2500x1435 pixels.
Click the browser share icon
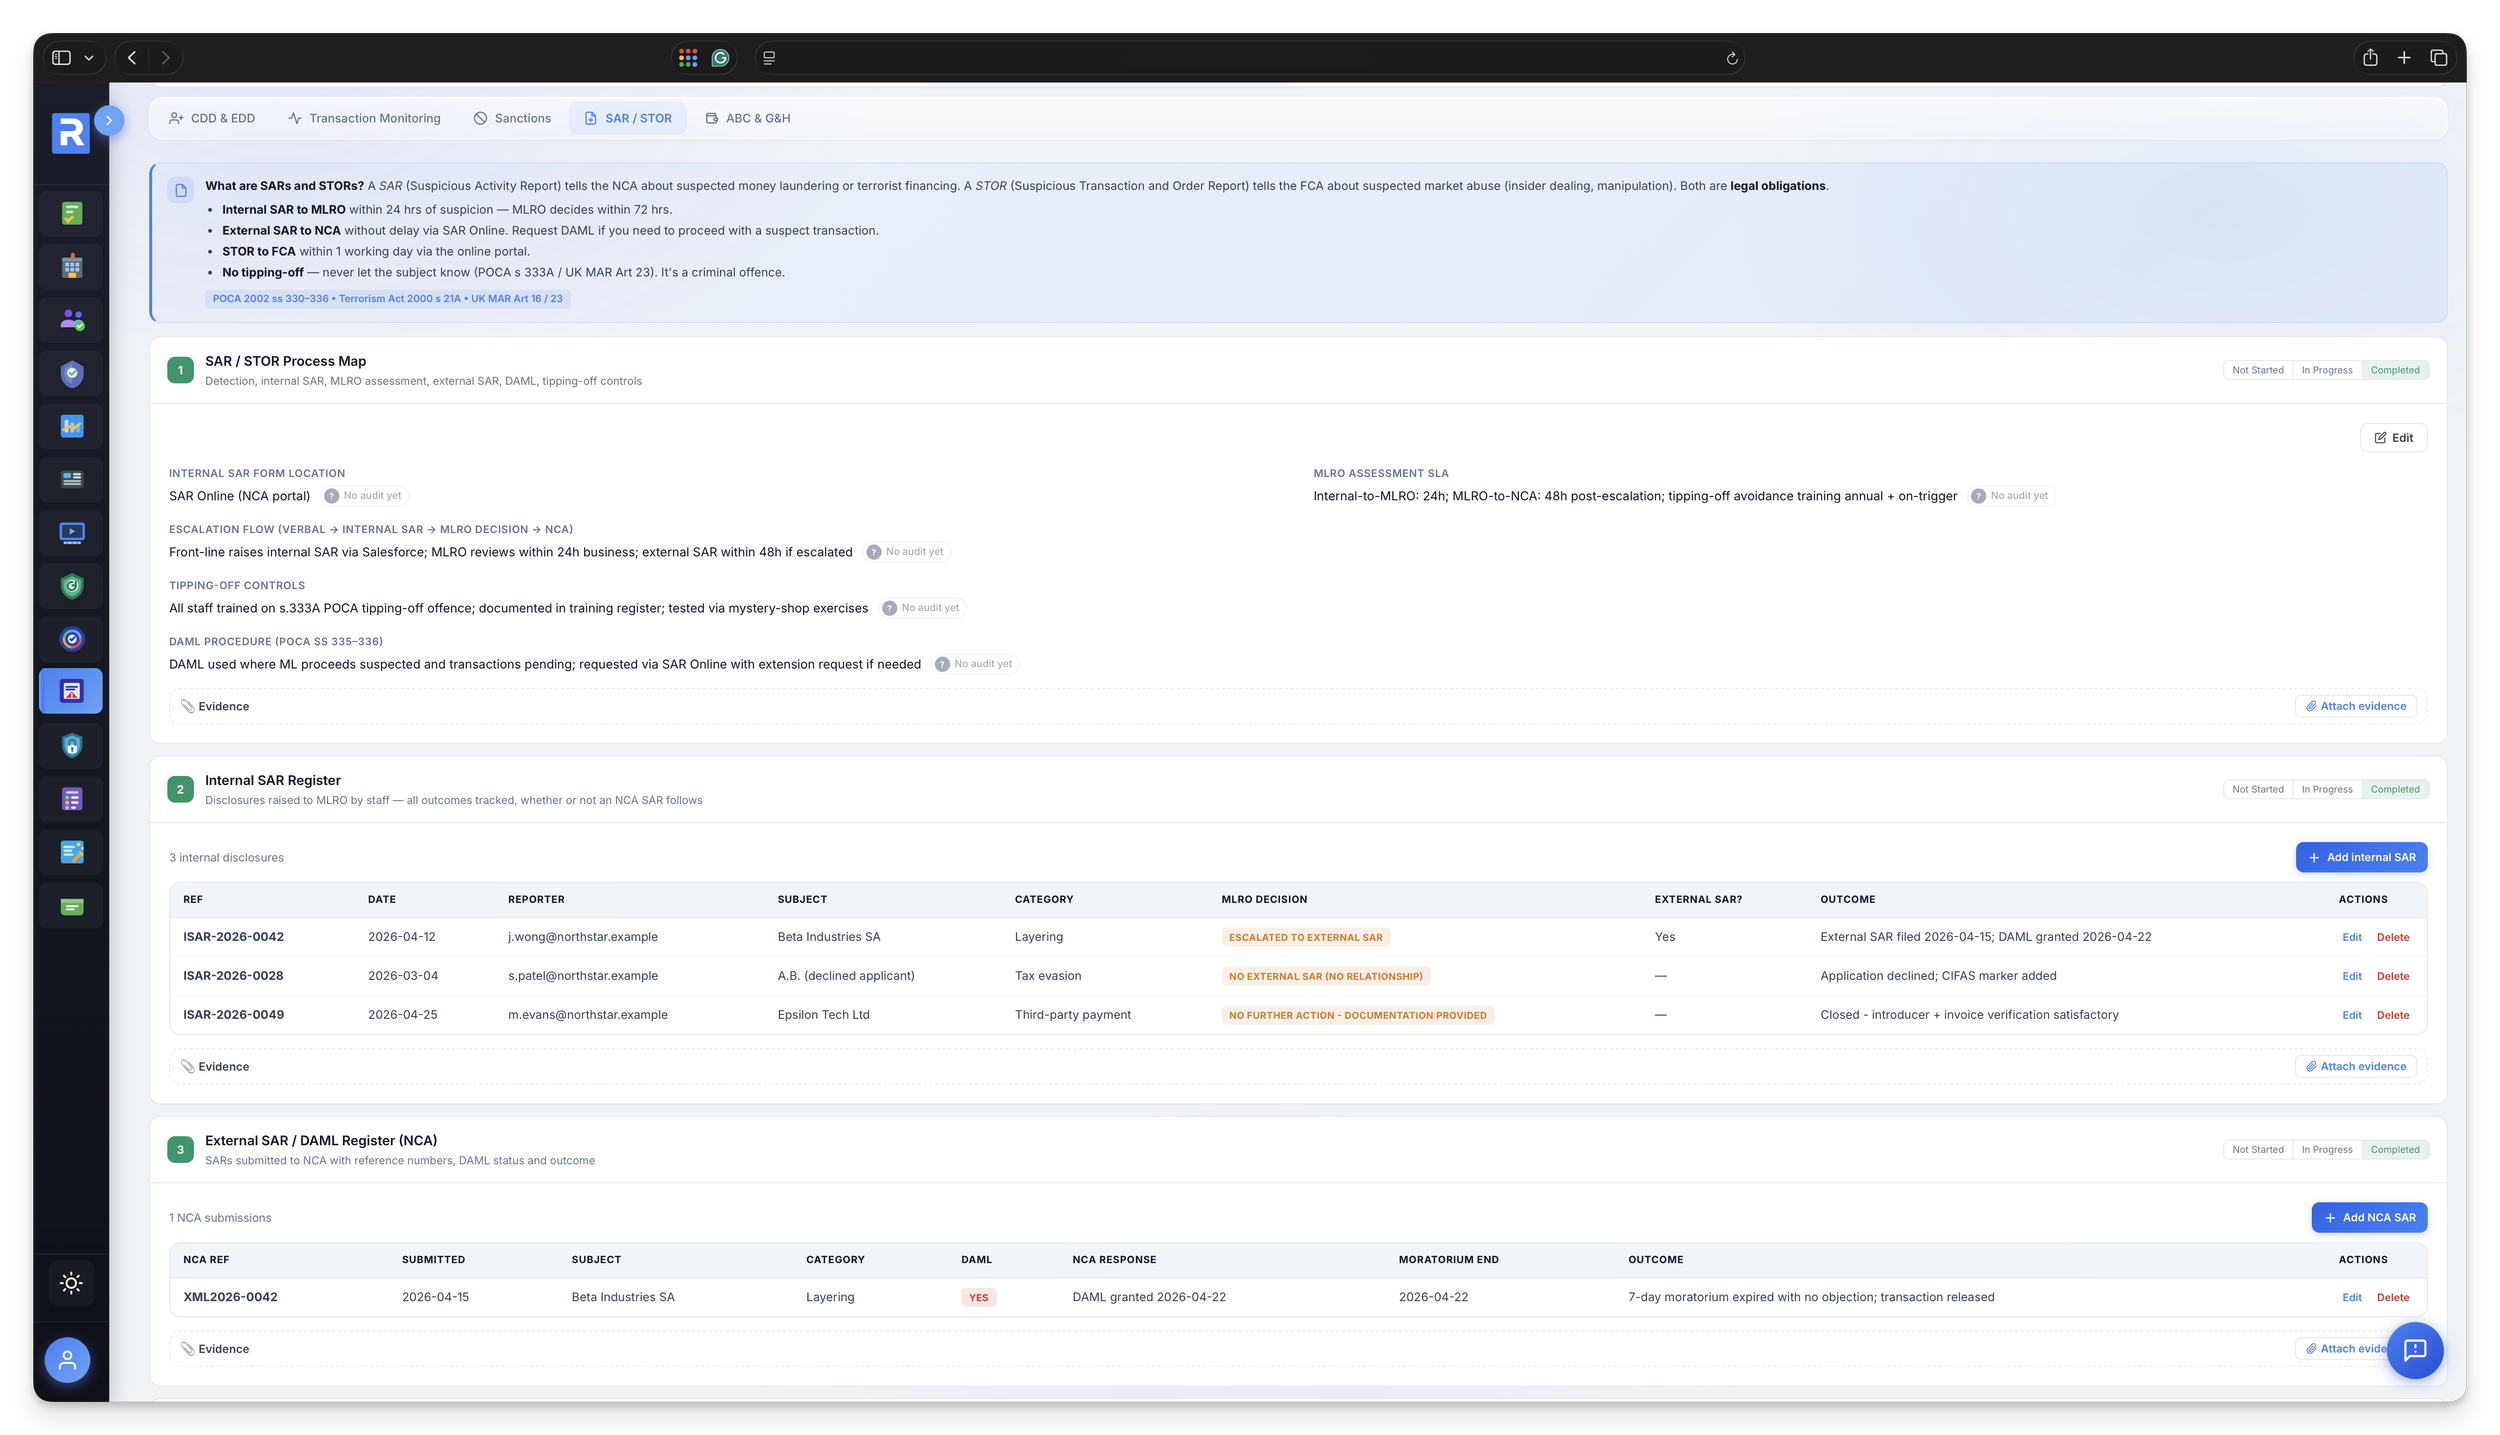point(2370,58)
